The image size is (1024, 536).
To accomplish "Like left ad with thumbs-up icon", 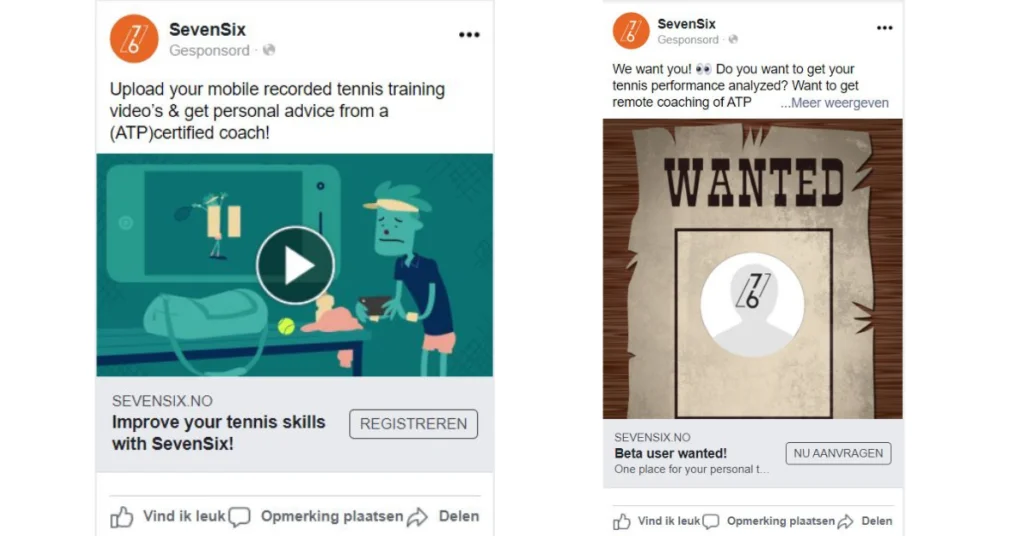I will (121, 517).
